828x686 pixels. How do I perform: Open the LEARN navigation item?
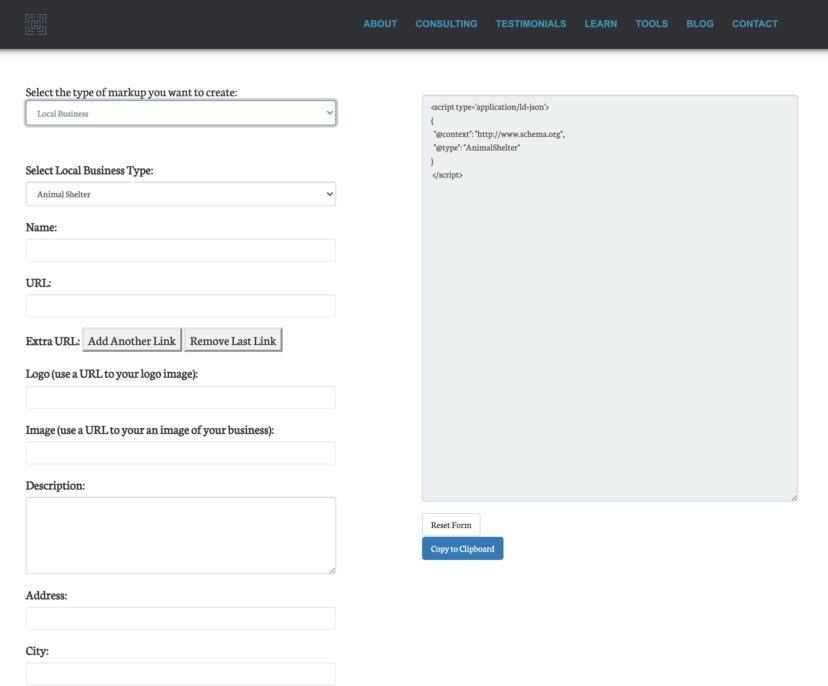[600, 24]
